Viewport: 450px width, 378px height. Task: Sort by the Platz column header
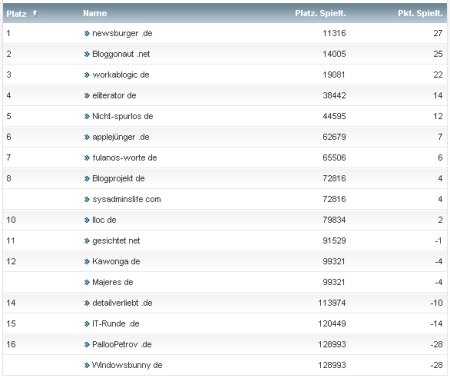(x=16, y=14)
